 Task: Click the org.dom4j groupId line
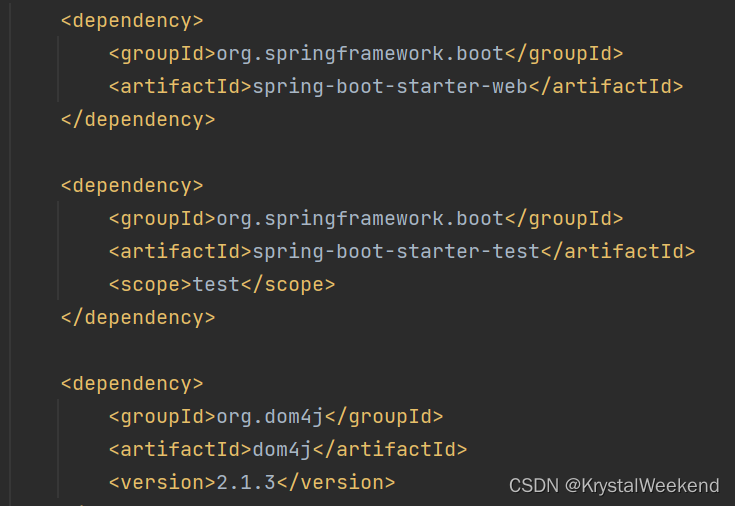pos(276,417)
